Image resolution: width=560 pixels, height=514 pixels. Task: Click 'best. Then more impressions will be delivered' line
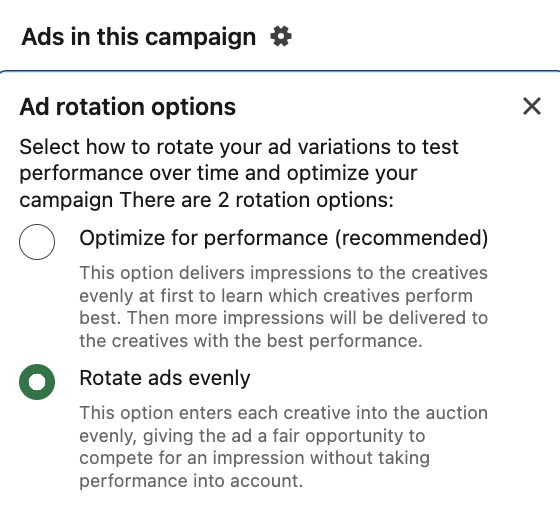(284, 318)
